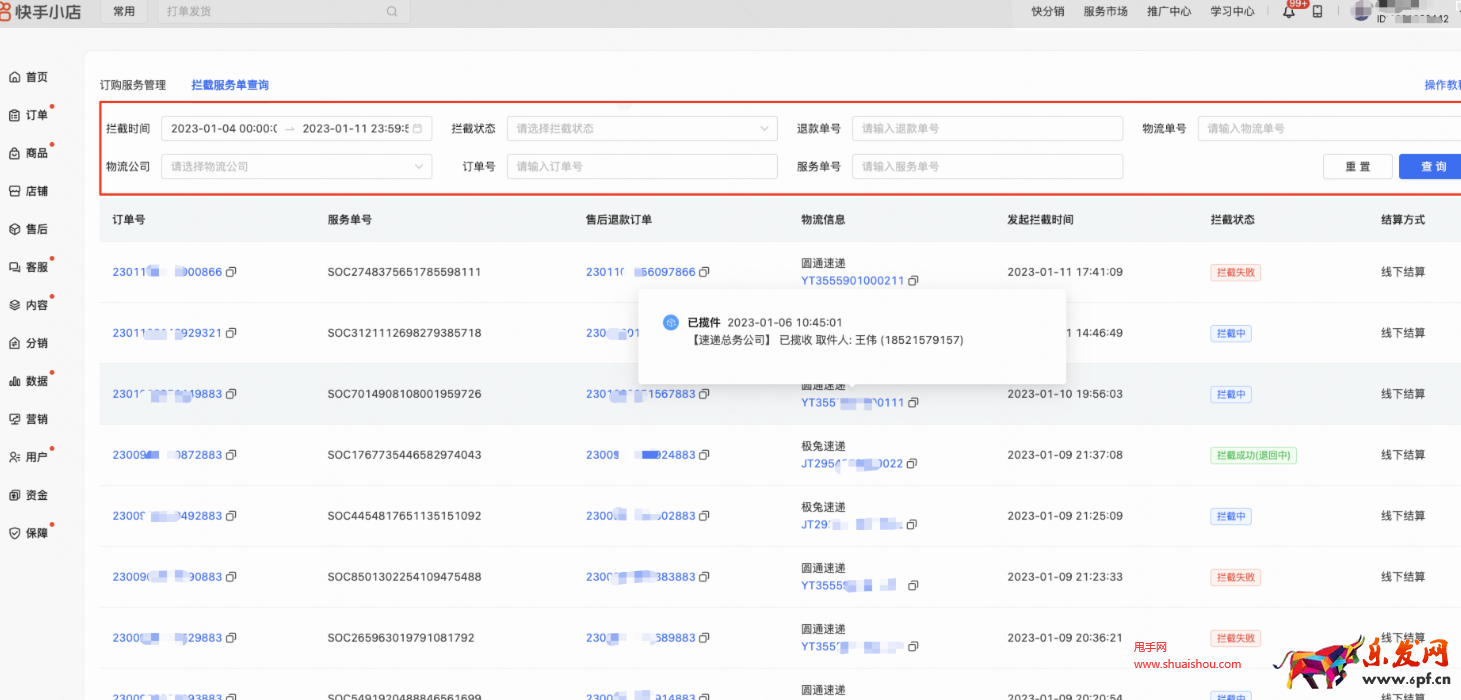
Task: Click calendar icon in 拦截时间 field
Action: click(x=417, y=129)
